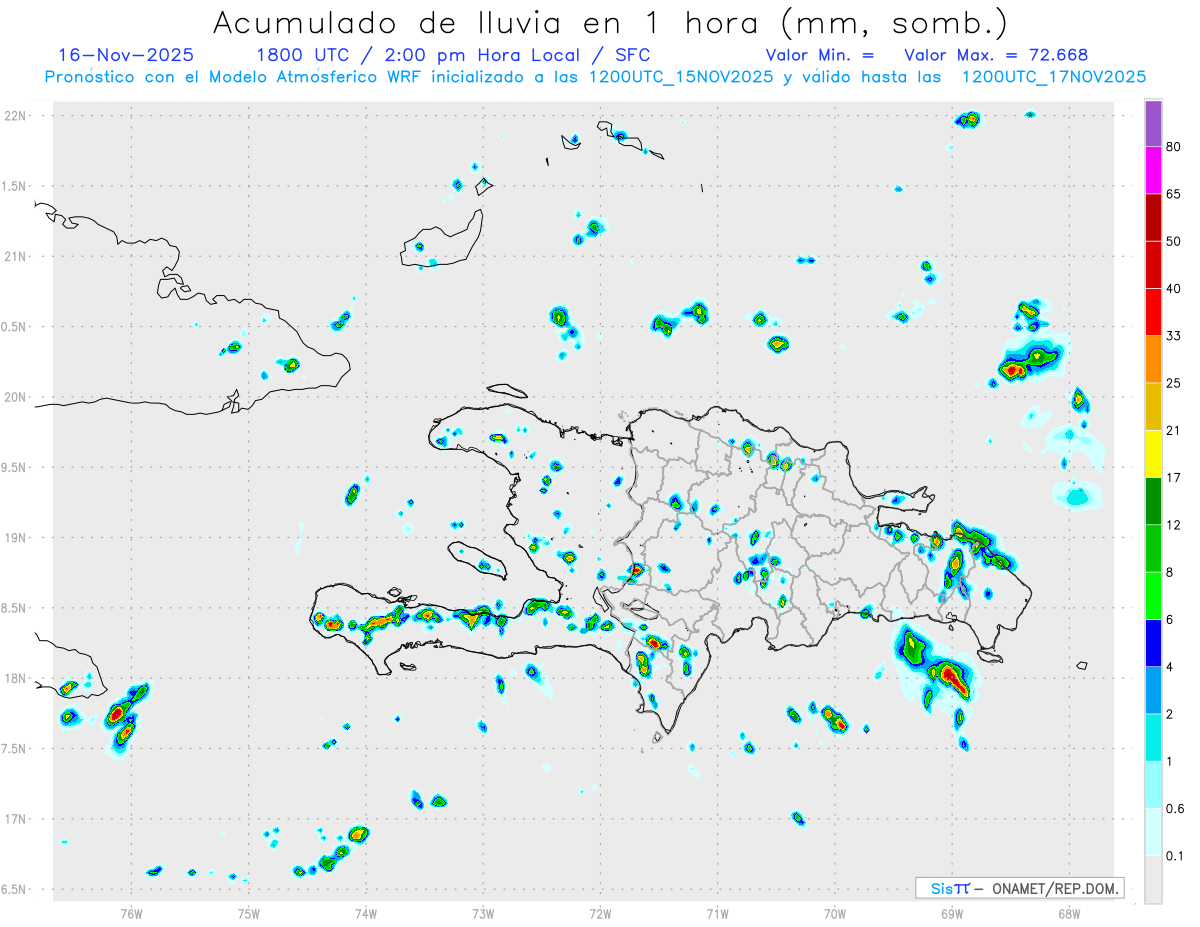This screenshot has height=927, width=1200.
Task: Select the "Valor Max. = 72.668" reading
Action: click(996, 55)
